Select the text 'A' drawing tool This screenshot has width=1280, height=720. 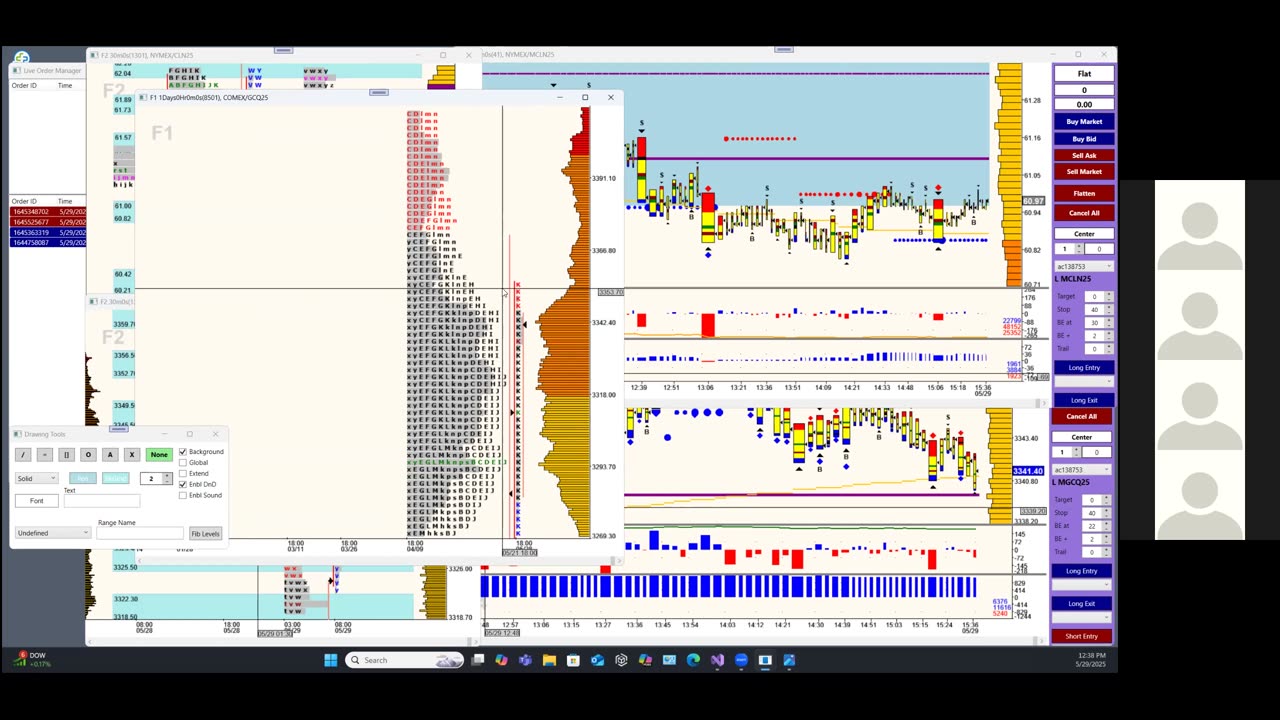tap(110, 454)
